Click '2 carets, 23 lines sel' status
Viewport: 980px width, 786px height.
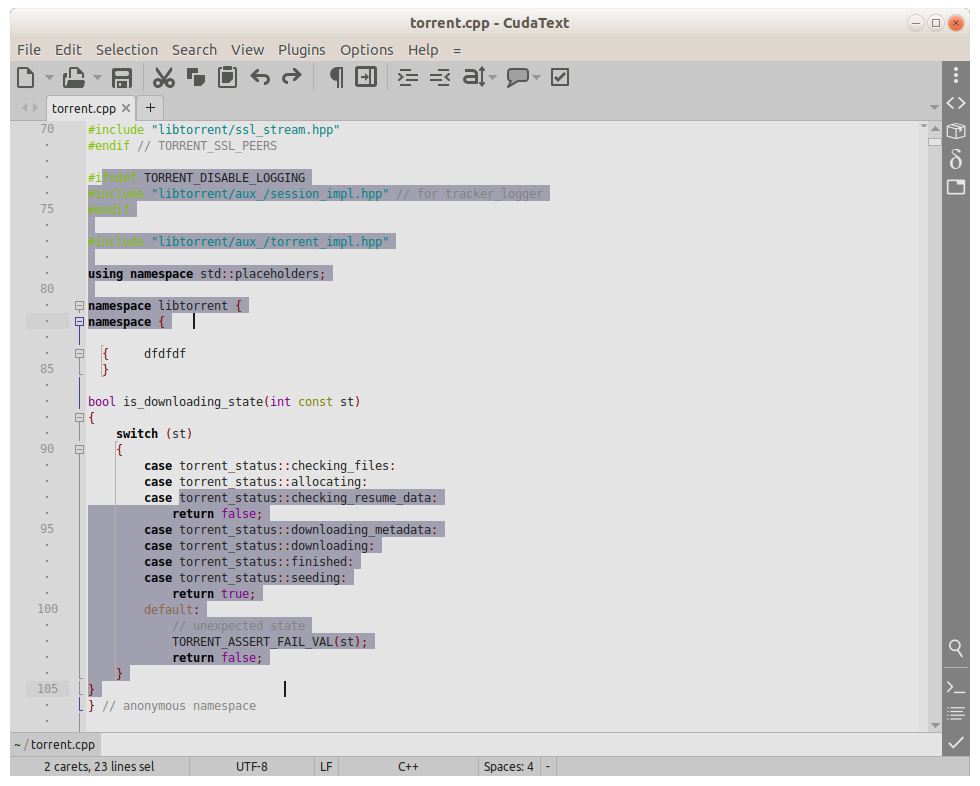(x=99, y=767)
